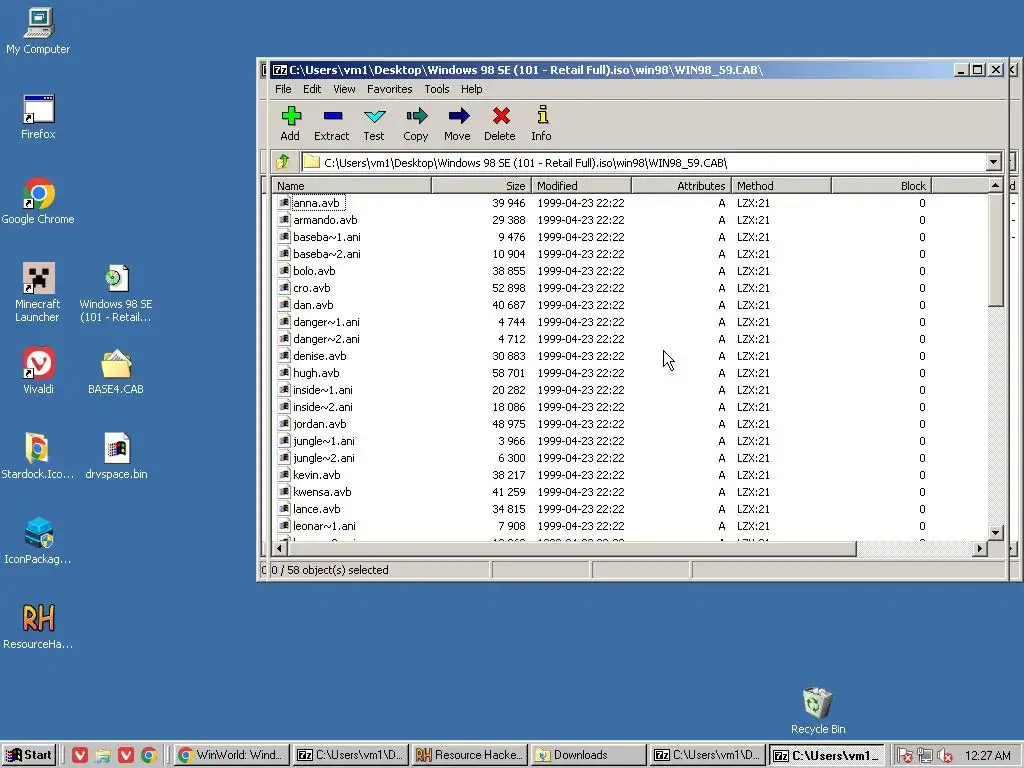This screenshot has width=1024, height=768.
Task: Click the address path field
Action: [644, 162]
